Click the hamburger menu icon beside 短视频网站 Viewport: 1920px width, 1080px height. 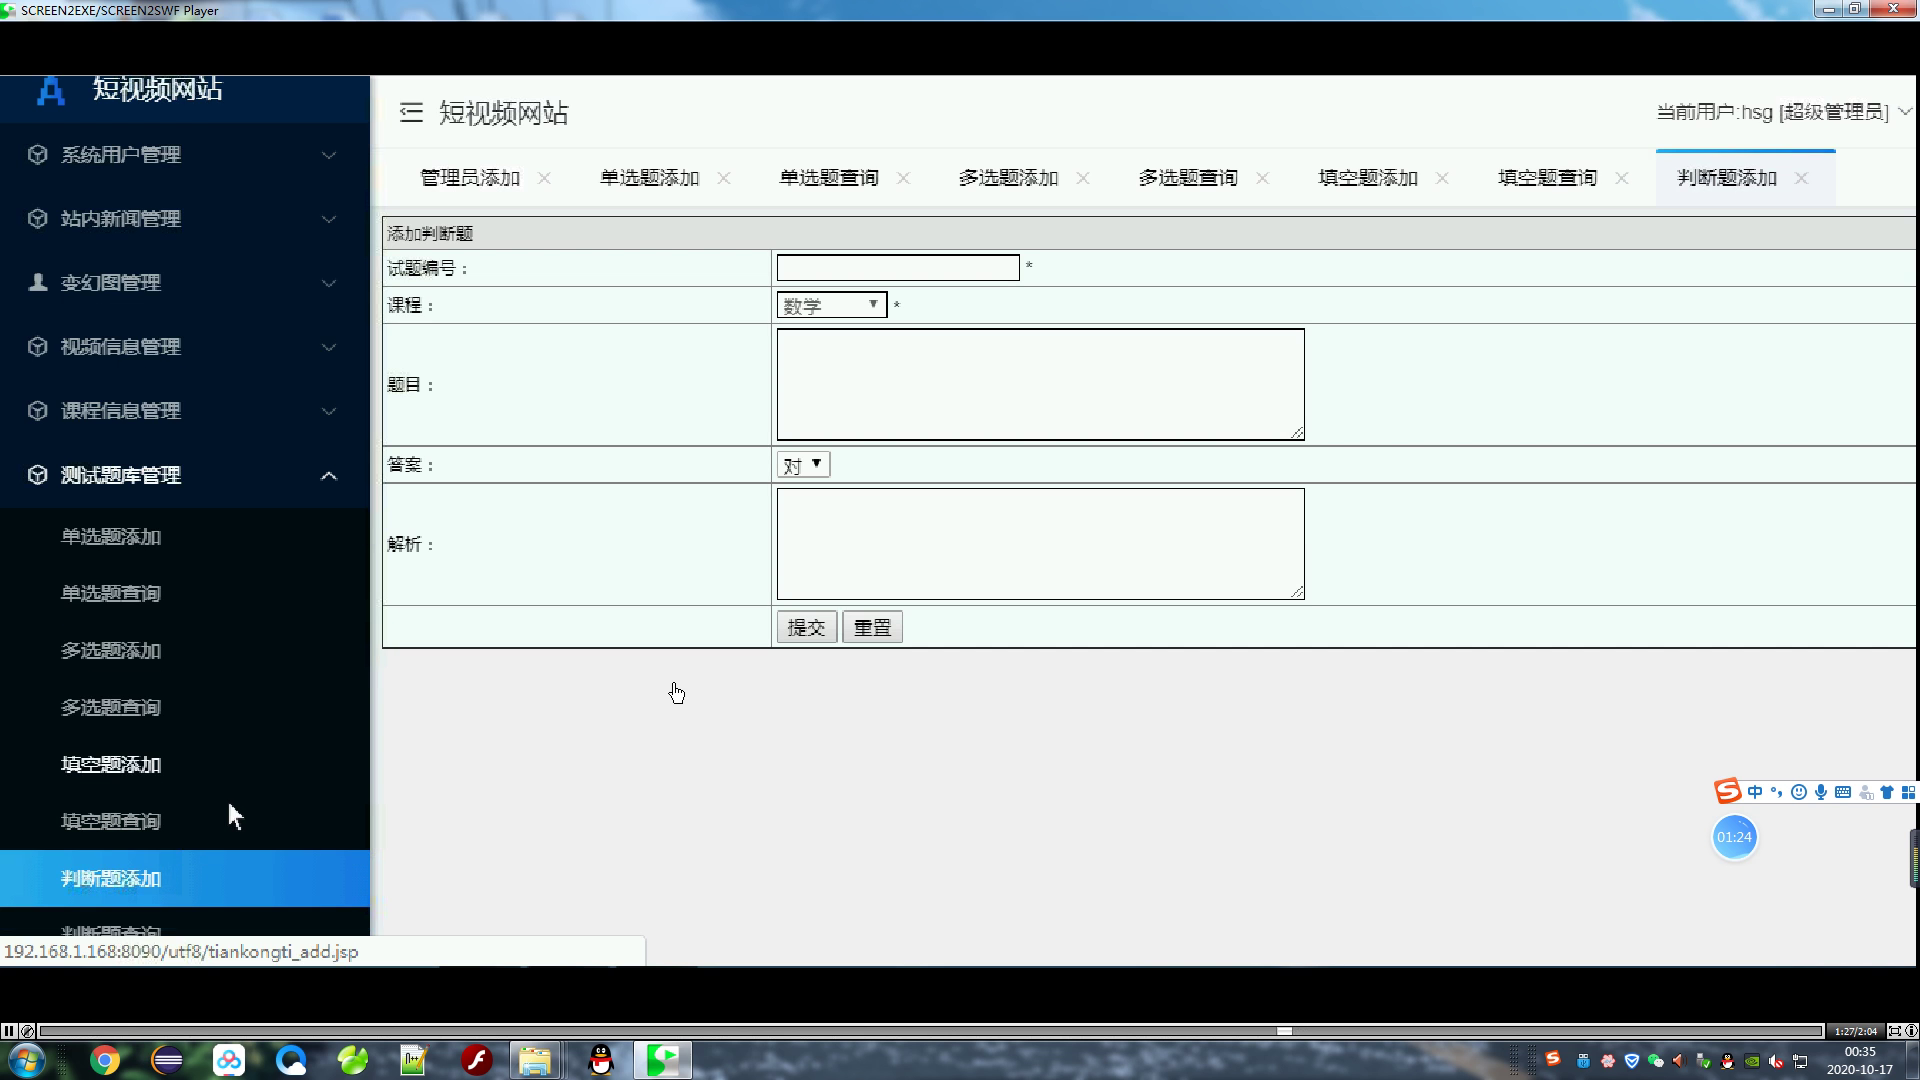pyautogui.click(x=411, y=112)
